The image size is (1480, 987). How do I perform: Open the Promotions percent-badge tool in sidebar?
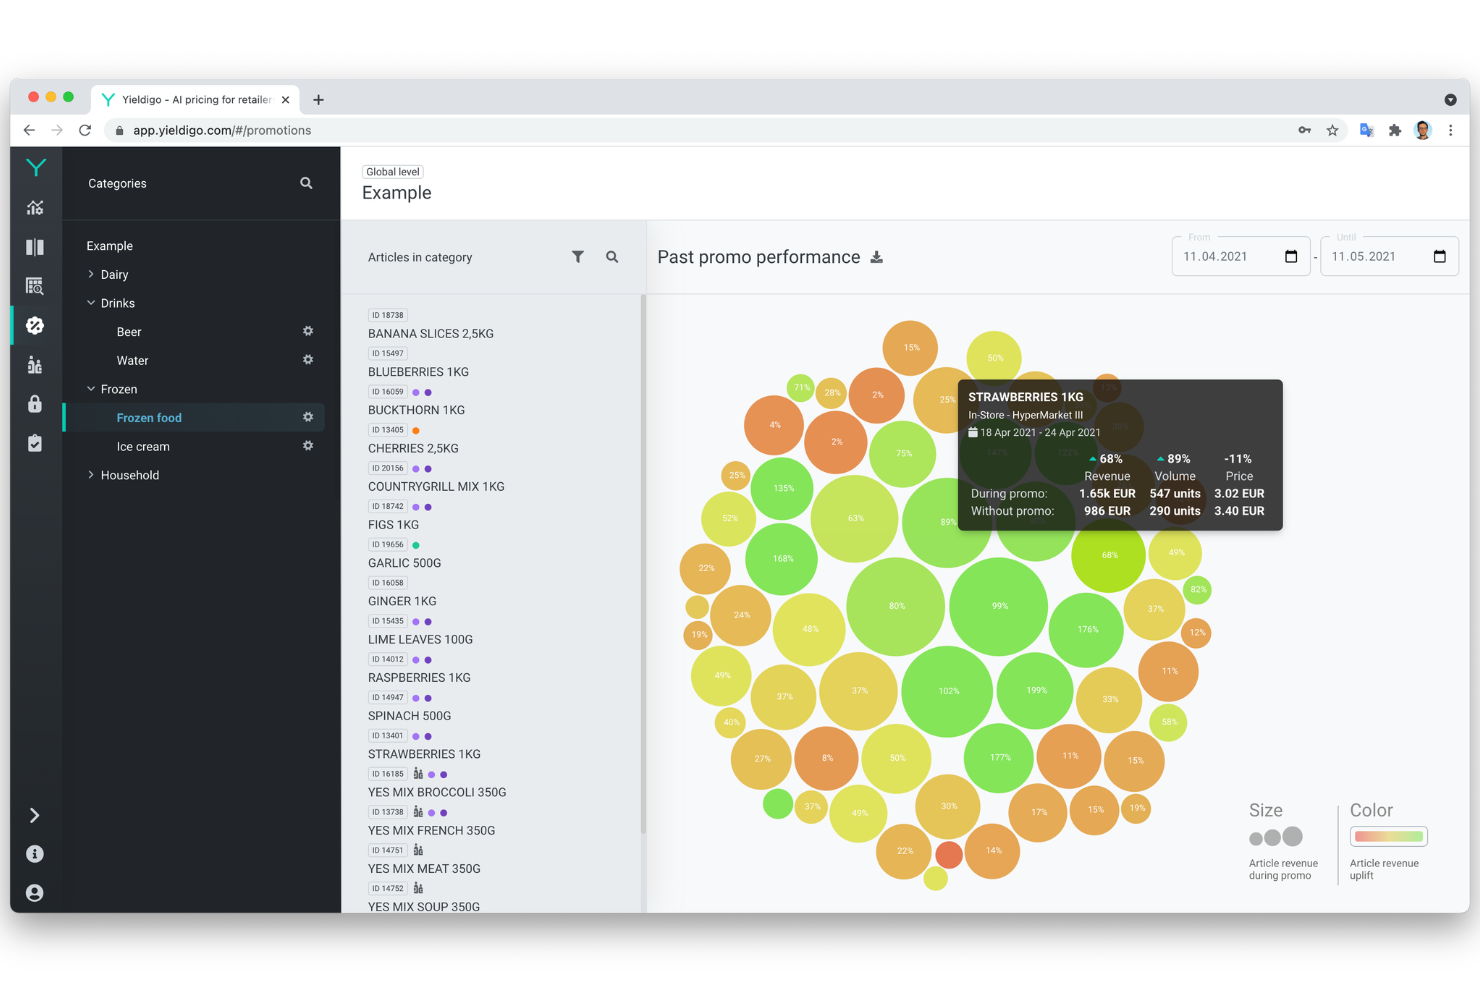[35, 325]
